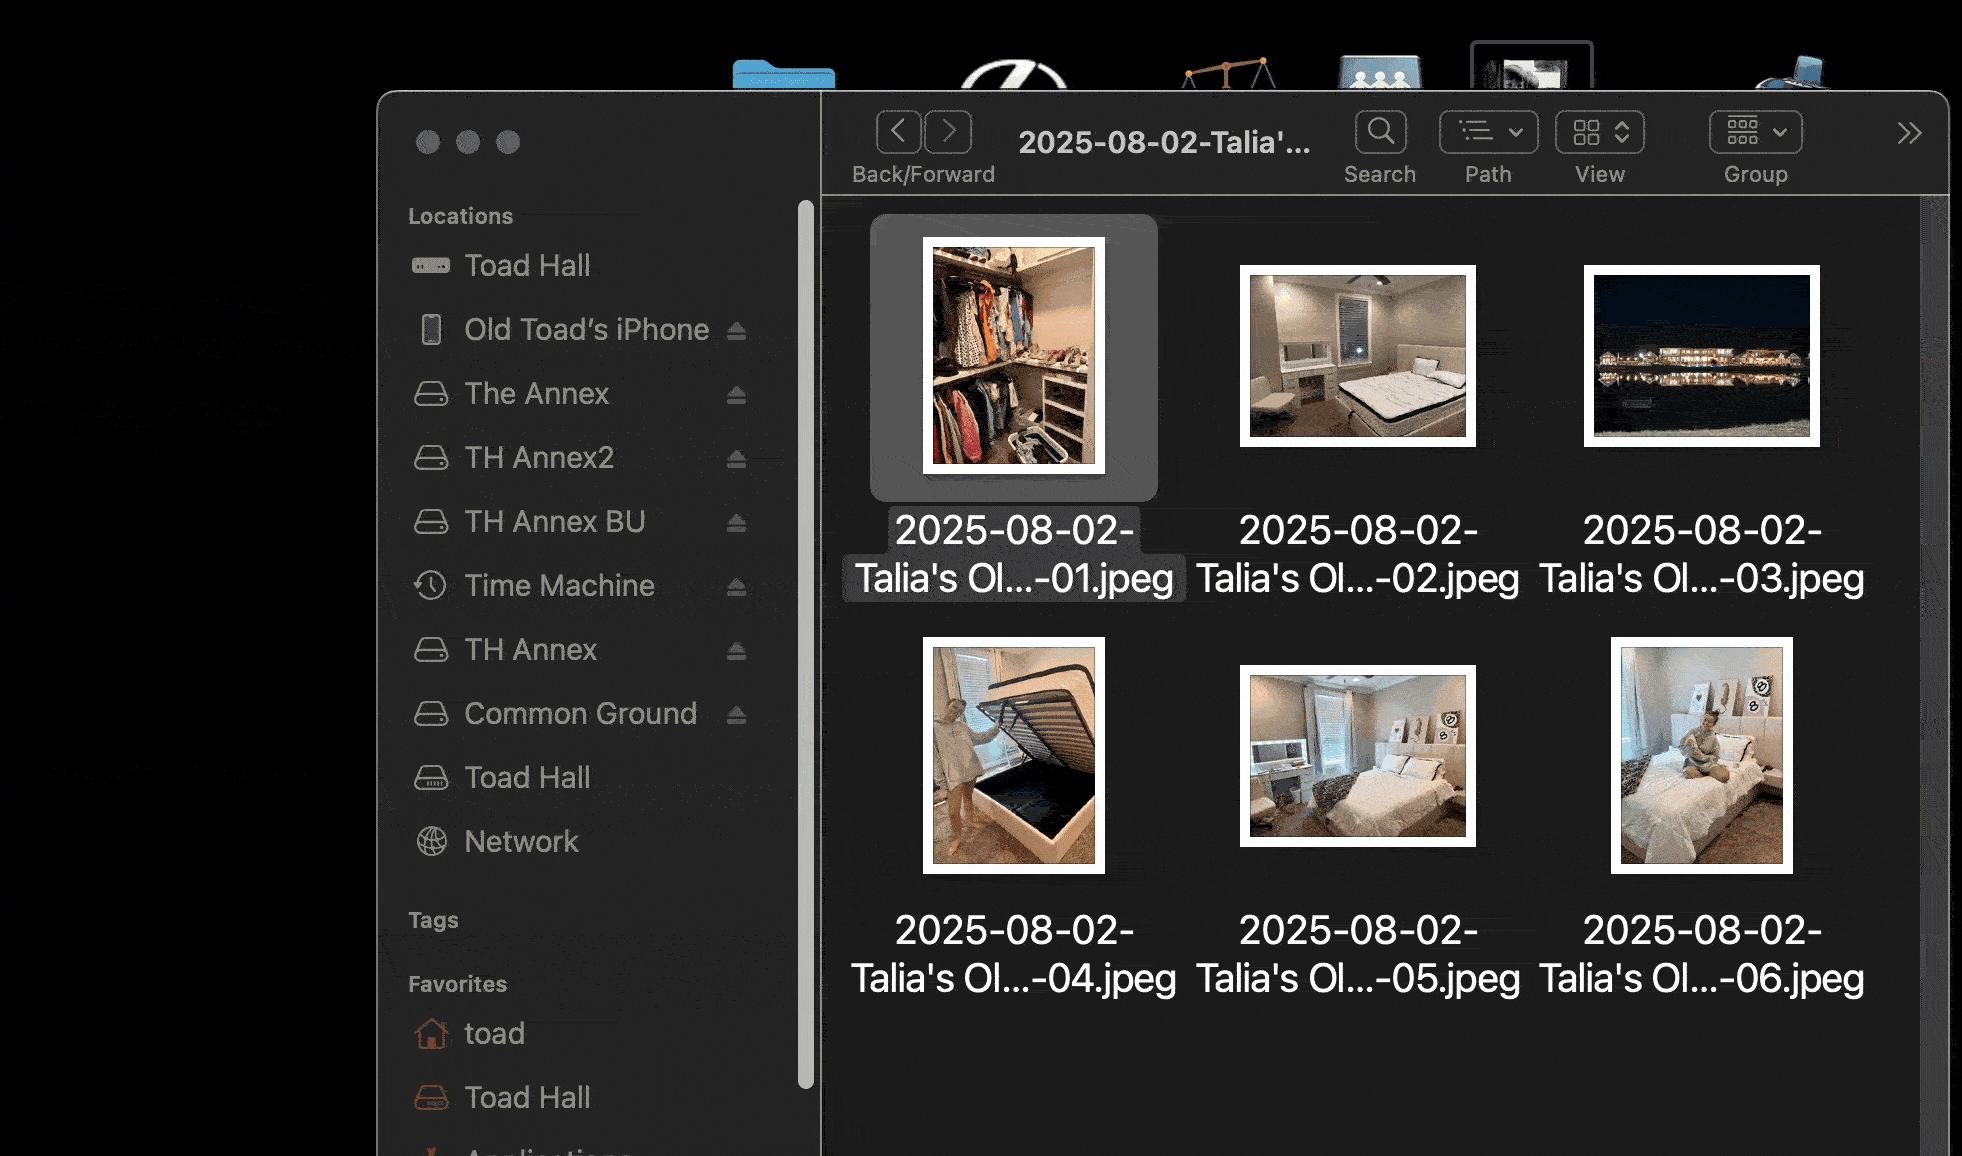Select the -04.jpeg bed frame photo
Viewport: 1962px width, 1156px height.
(1013, 756)
